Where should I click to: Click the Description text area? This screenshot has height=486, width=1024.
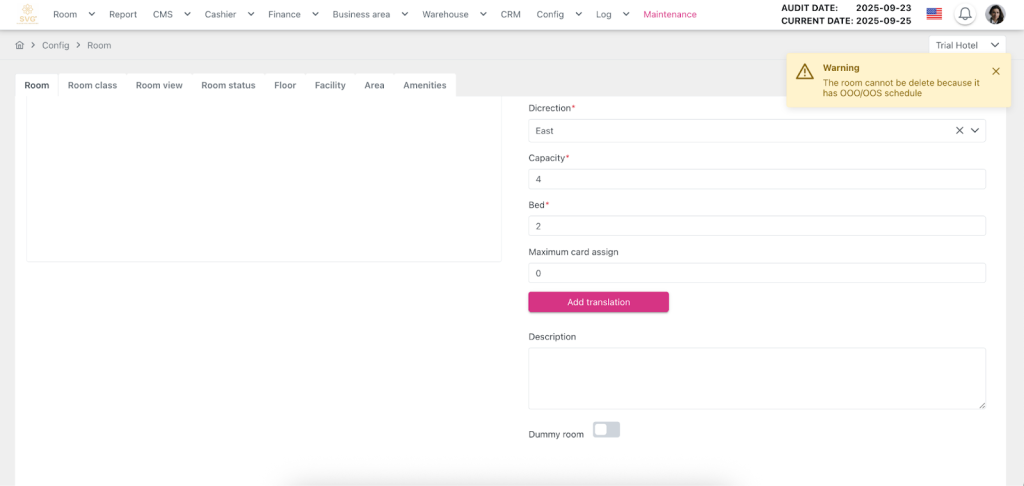pyautogui.click(x=756, y=378)
